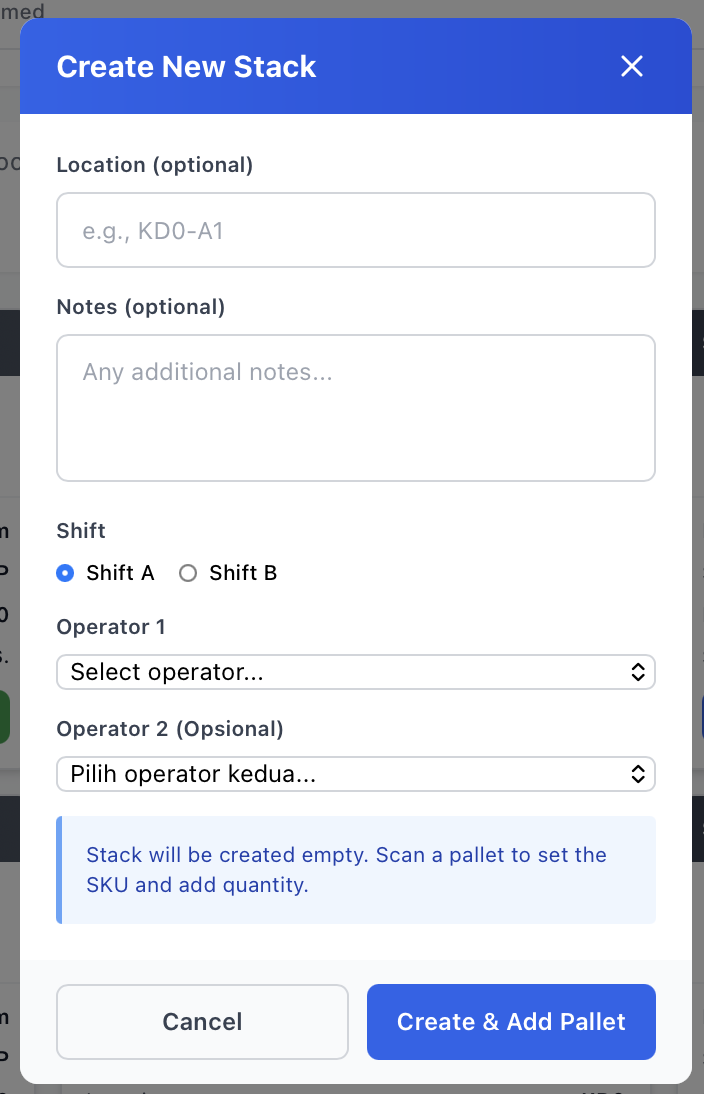This screenshot has height=1094, width=704.
Task: Click the 'Operator 2 (Opsional)' field label
Action: [x=170, y=729]
